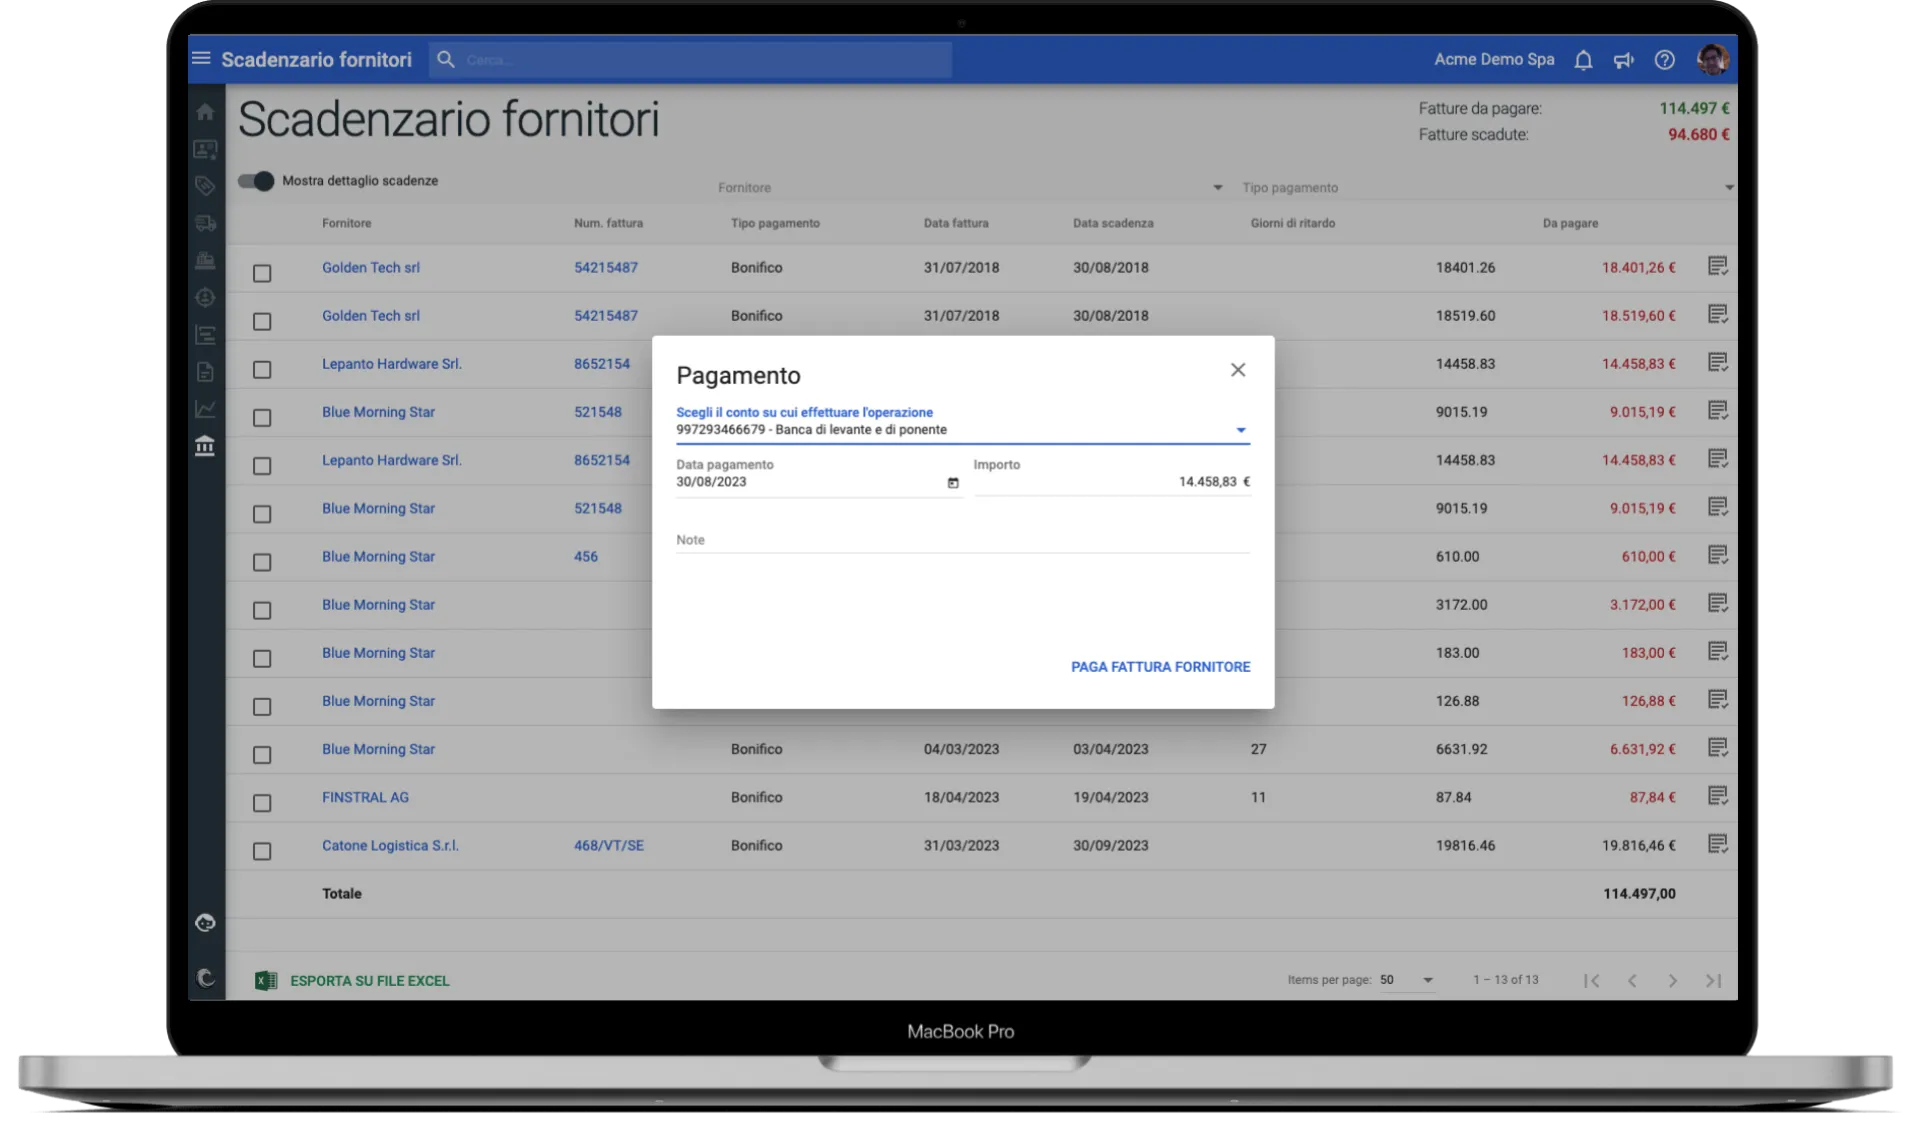Select the checkbox for FINSTRAL AG row
This screenshot has width=1920, height=1122.
pyautogui.click(x=262, y=803)
